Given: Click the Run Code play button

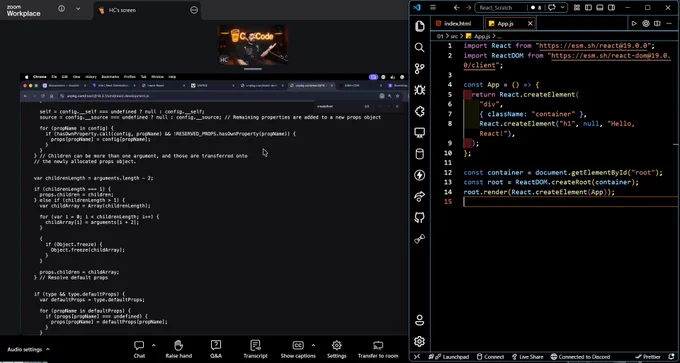Looking at the screenshot, I should [x=634, y=23].
